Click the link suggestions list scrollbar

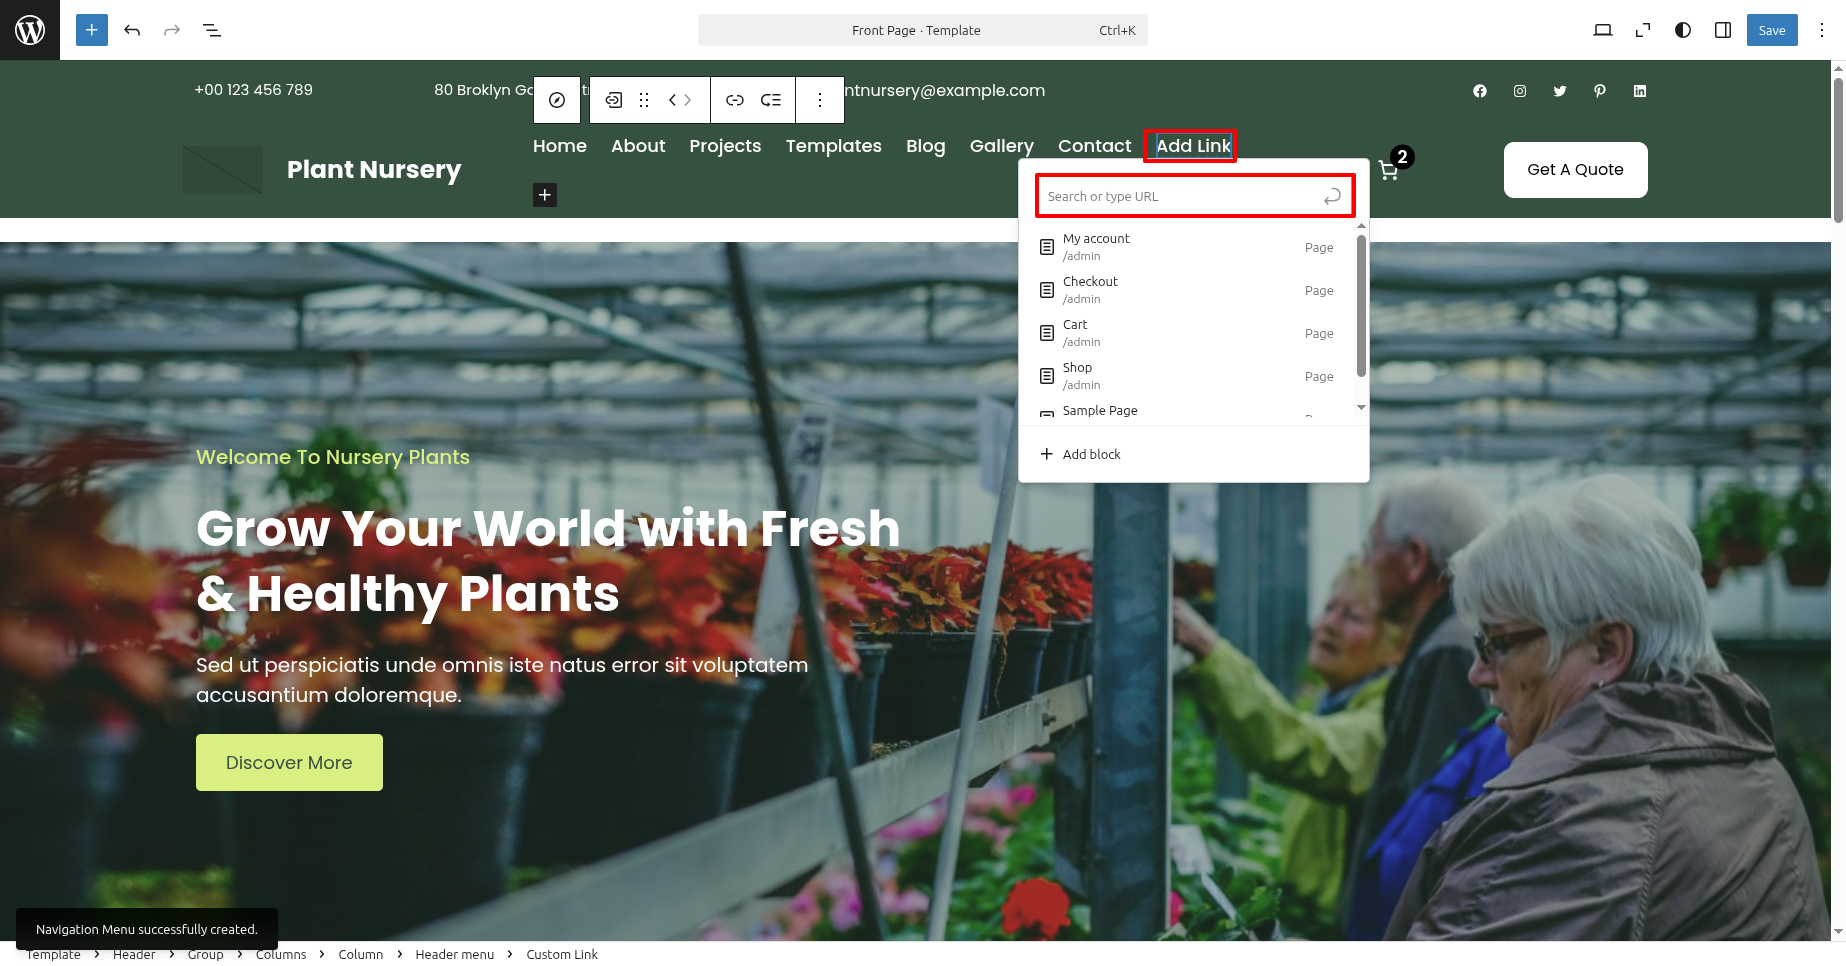click(1361, 305)
